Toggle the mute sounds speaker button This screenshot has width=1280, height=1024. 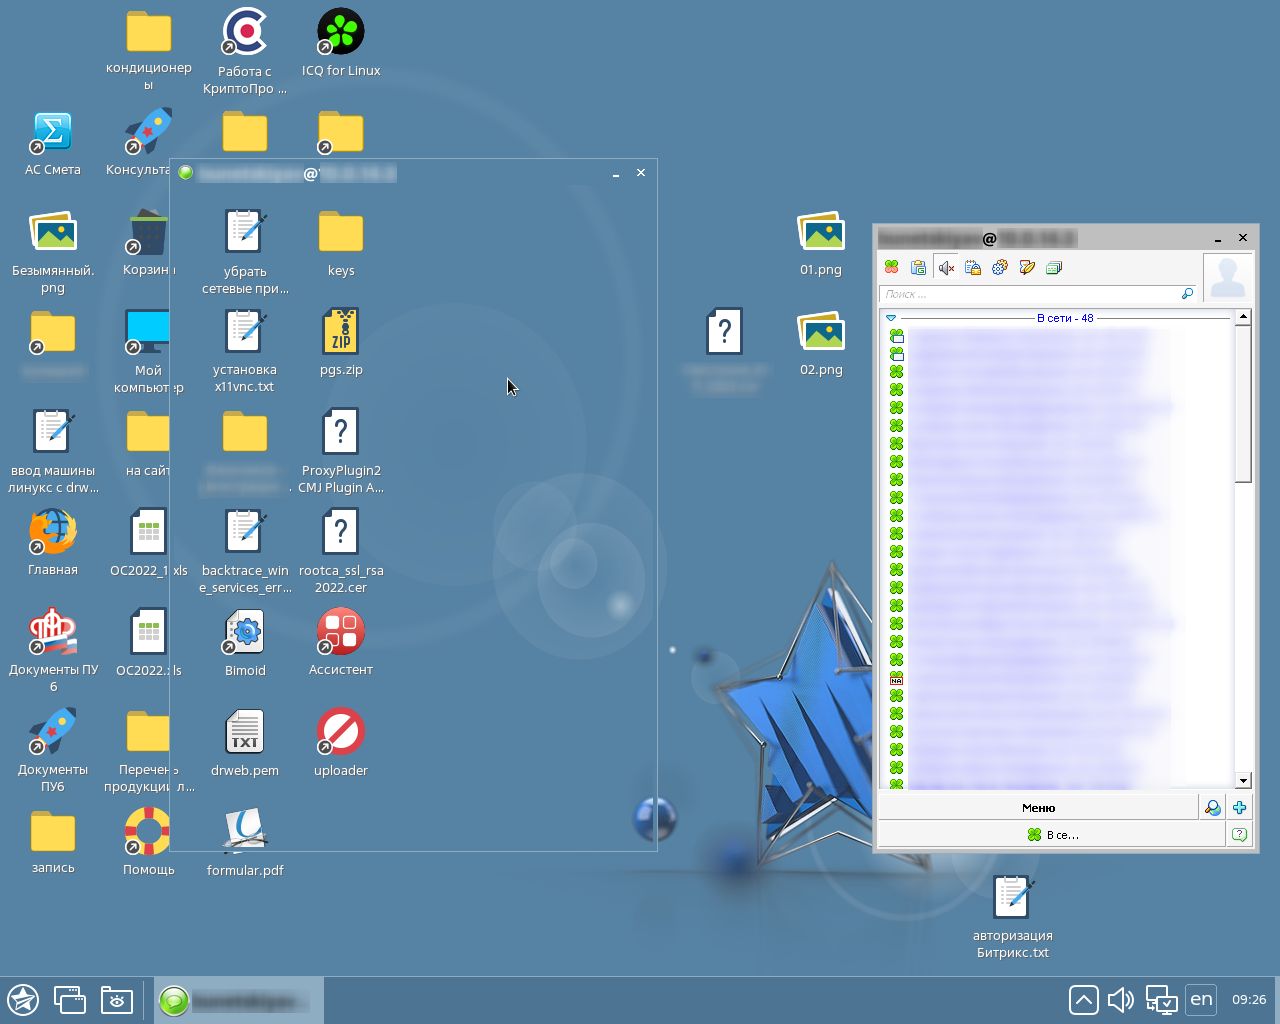[946, 268]
